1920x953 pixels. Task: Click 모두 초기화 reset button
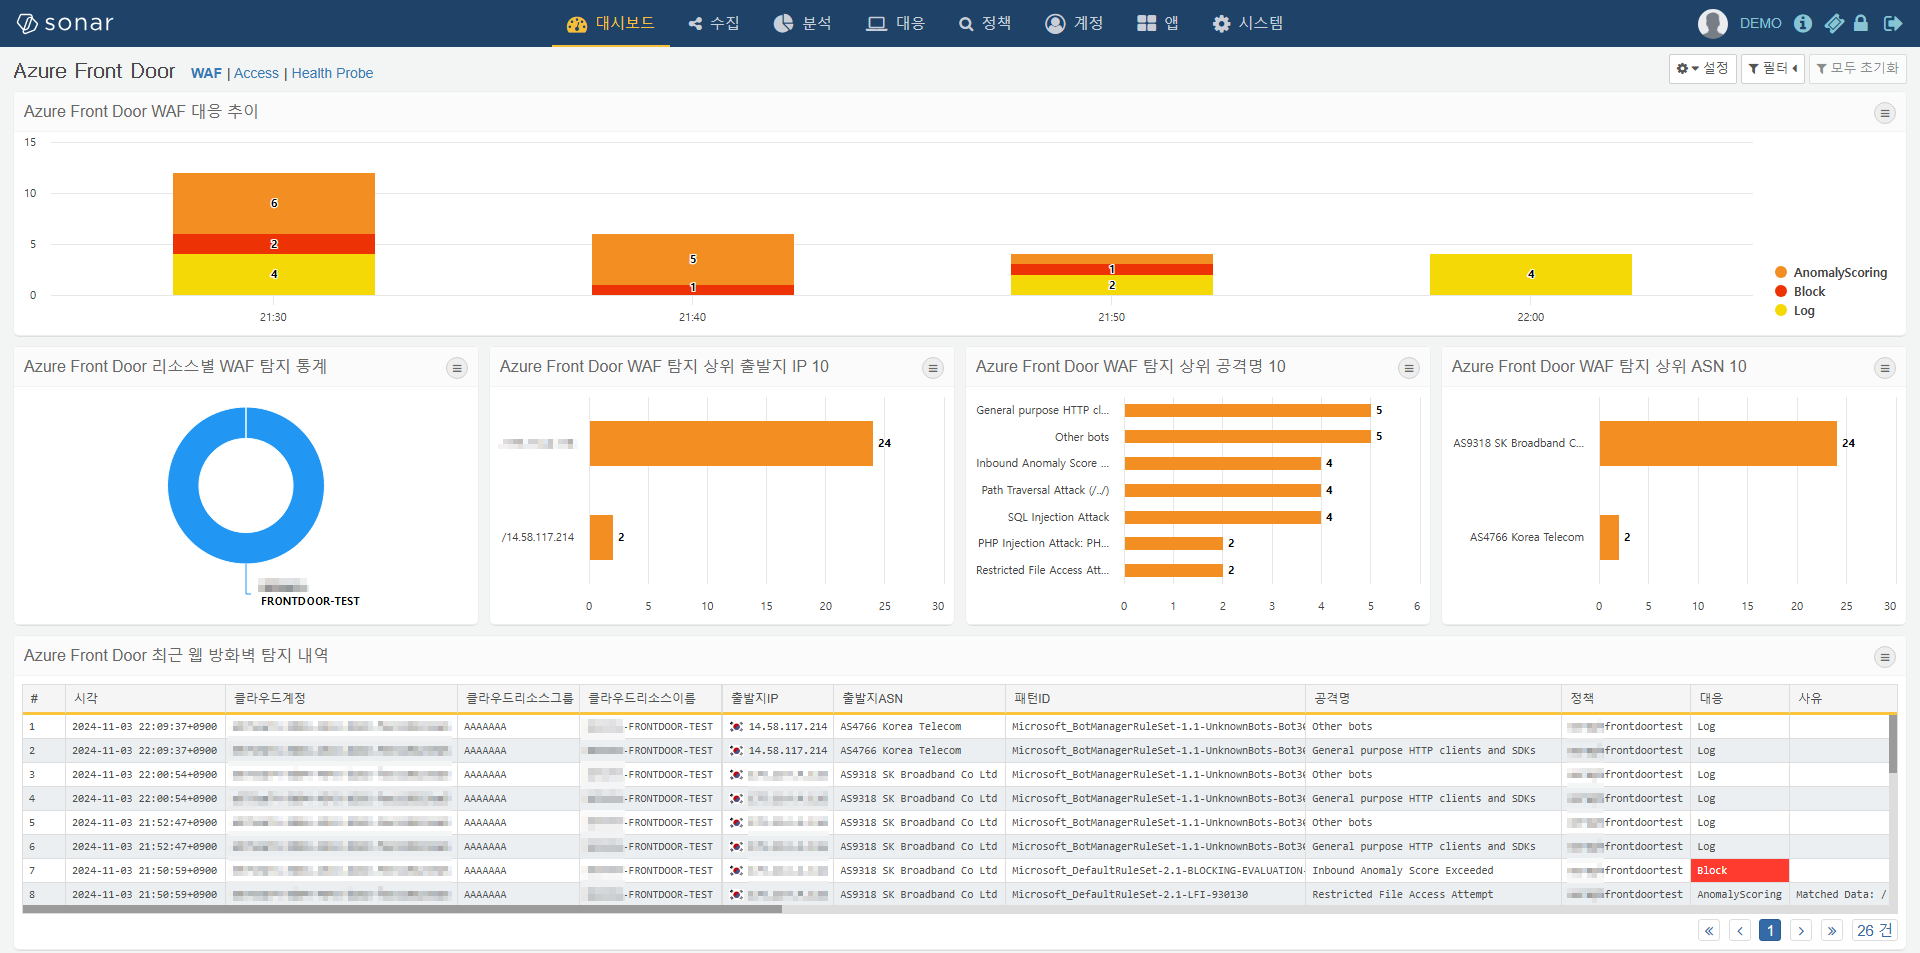point(1857,68)
